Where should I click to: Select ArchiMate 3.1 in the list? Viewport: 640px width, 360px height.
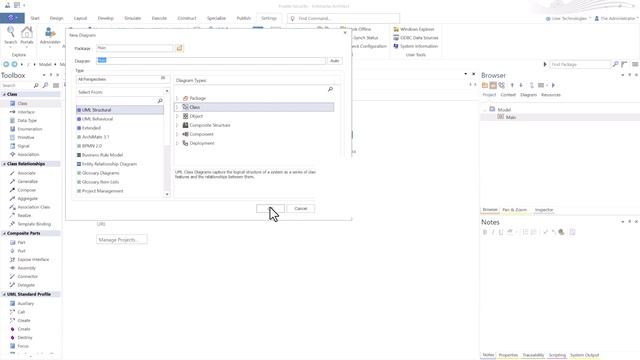tap(96, 137)
